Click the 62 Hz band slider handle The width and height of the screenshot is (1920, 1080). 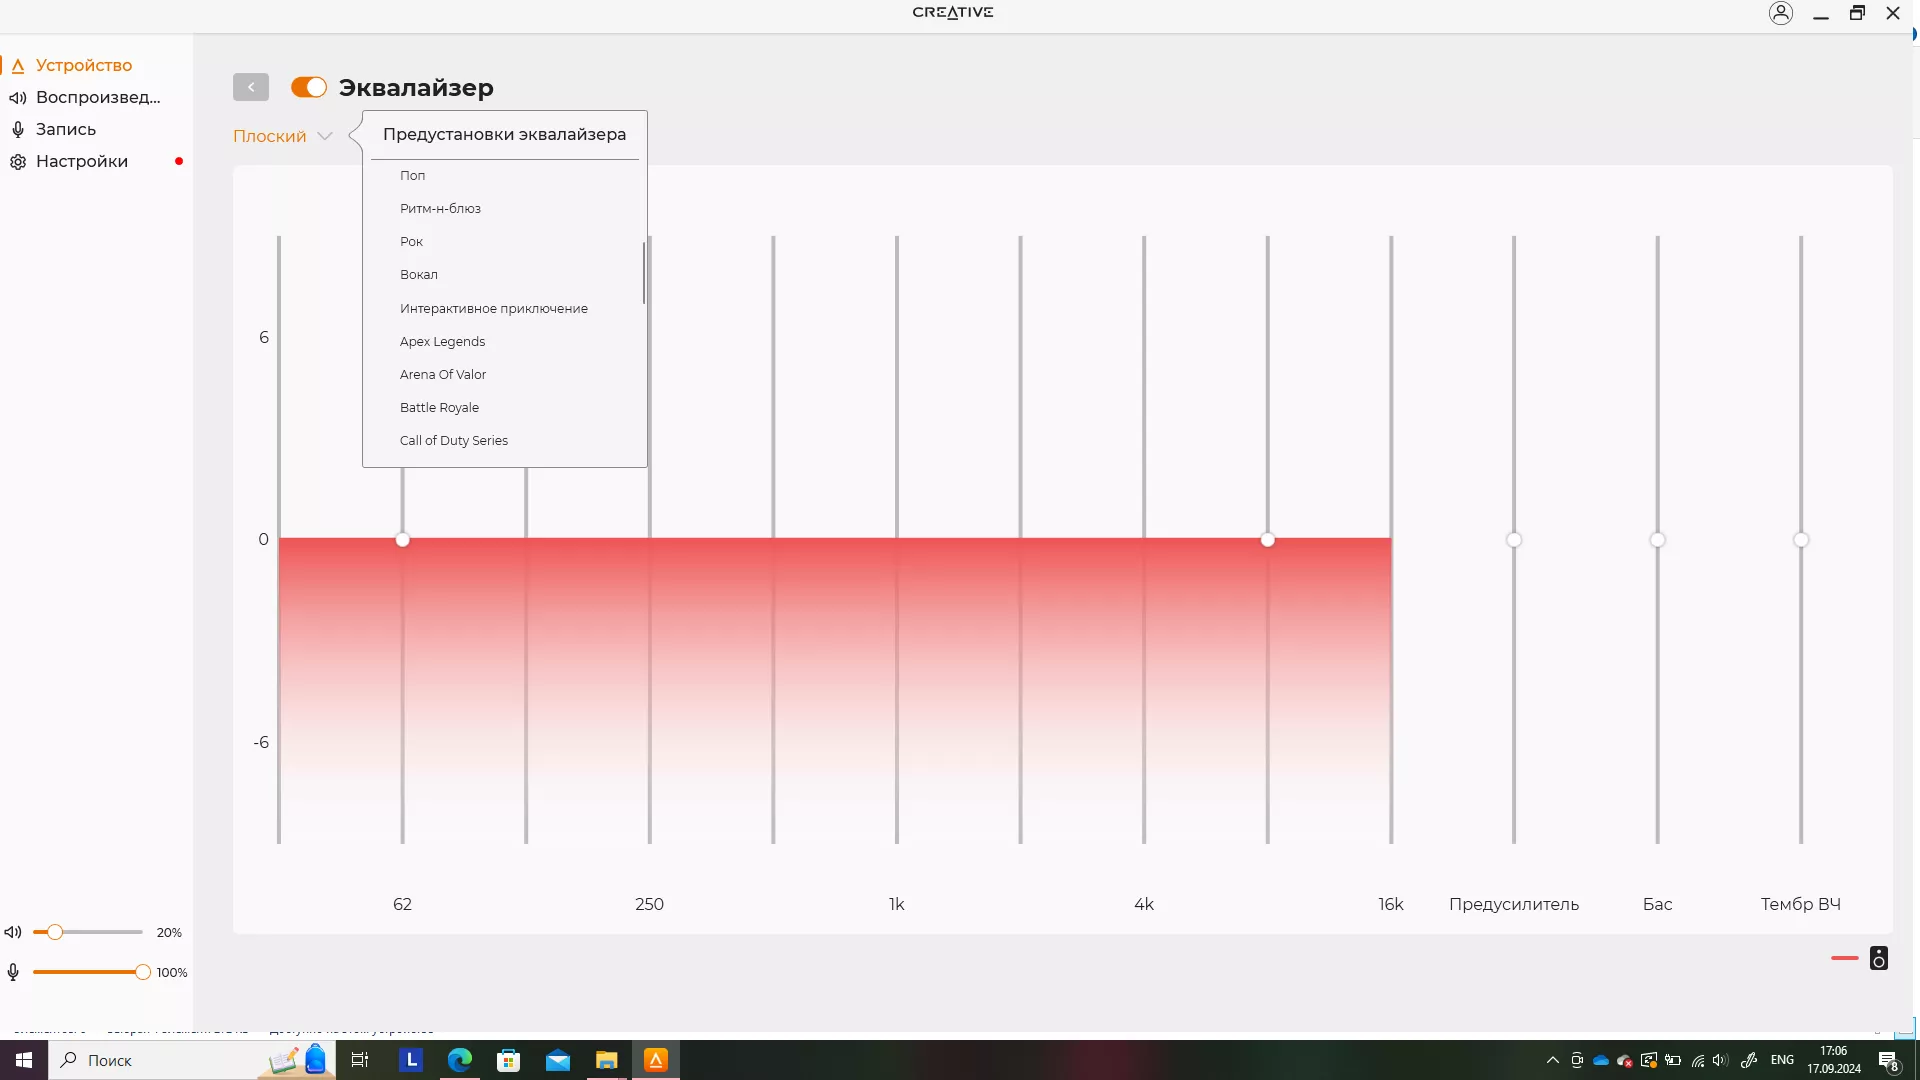click(402, 540)
